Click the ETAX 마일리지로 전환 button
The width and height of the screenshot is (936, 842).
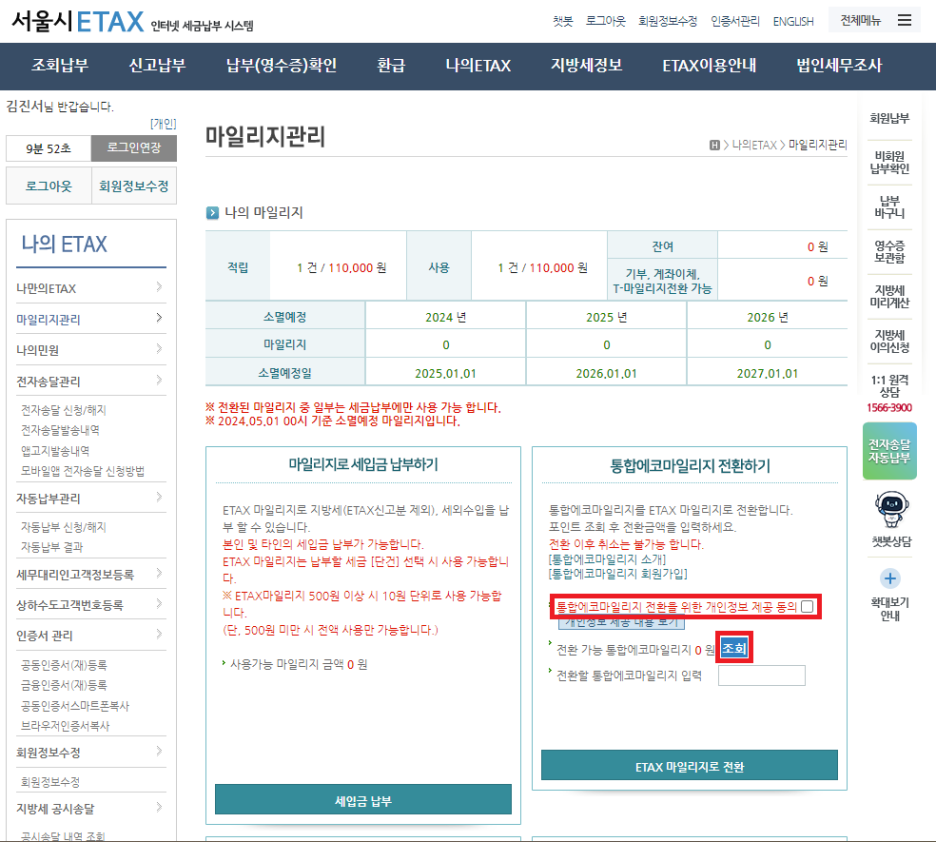(x=689, y=766)
